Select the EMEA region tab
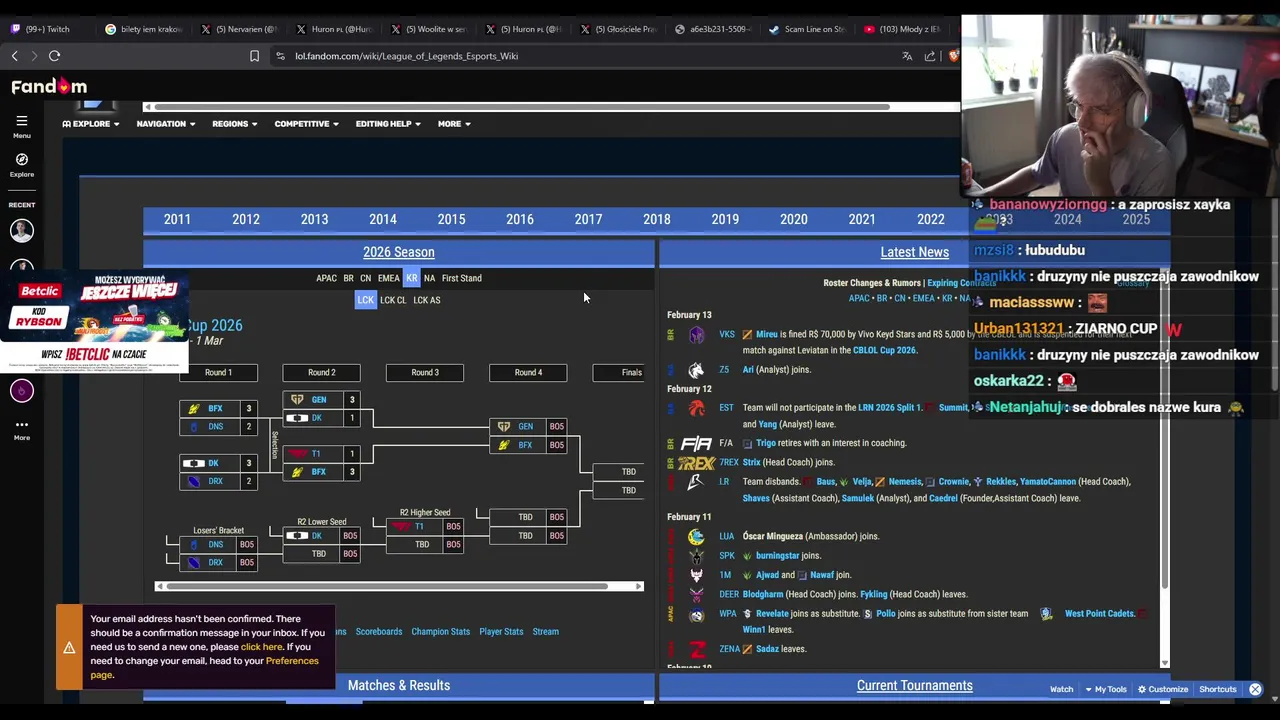 pos(389,278)
